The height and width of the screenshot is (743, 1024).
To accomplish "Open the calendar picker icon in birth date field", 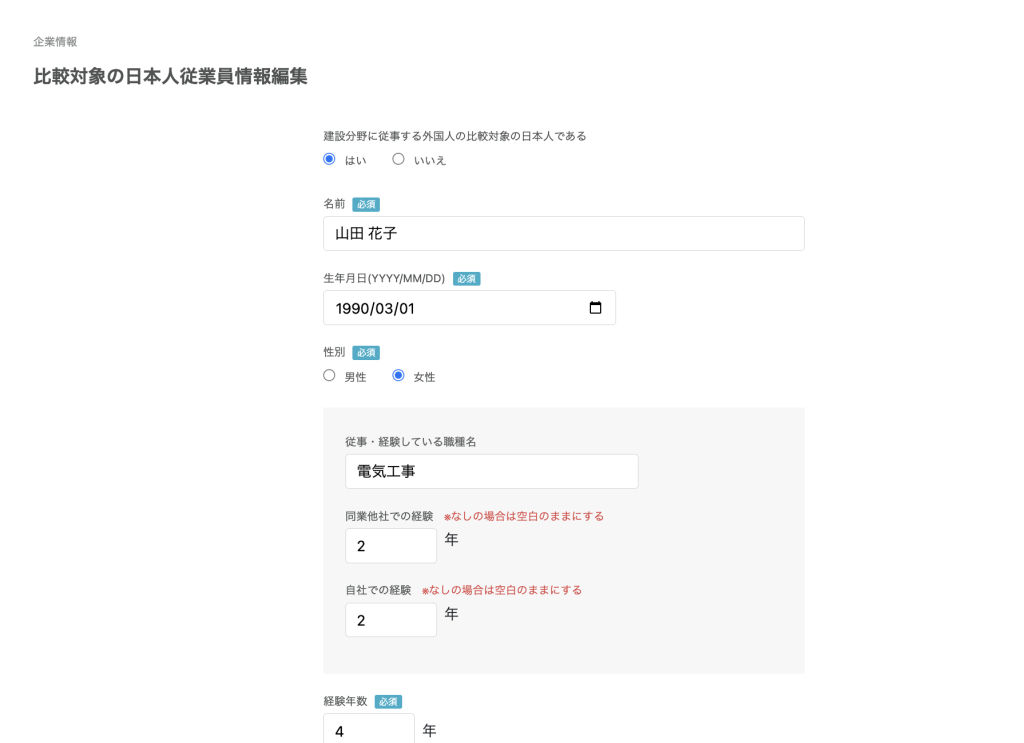I will coord(595,308).
